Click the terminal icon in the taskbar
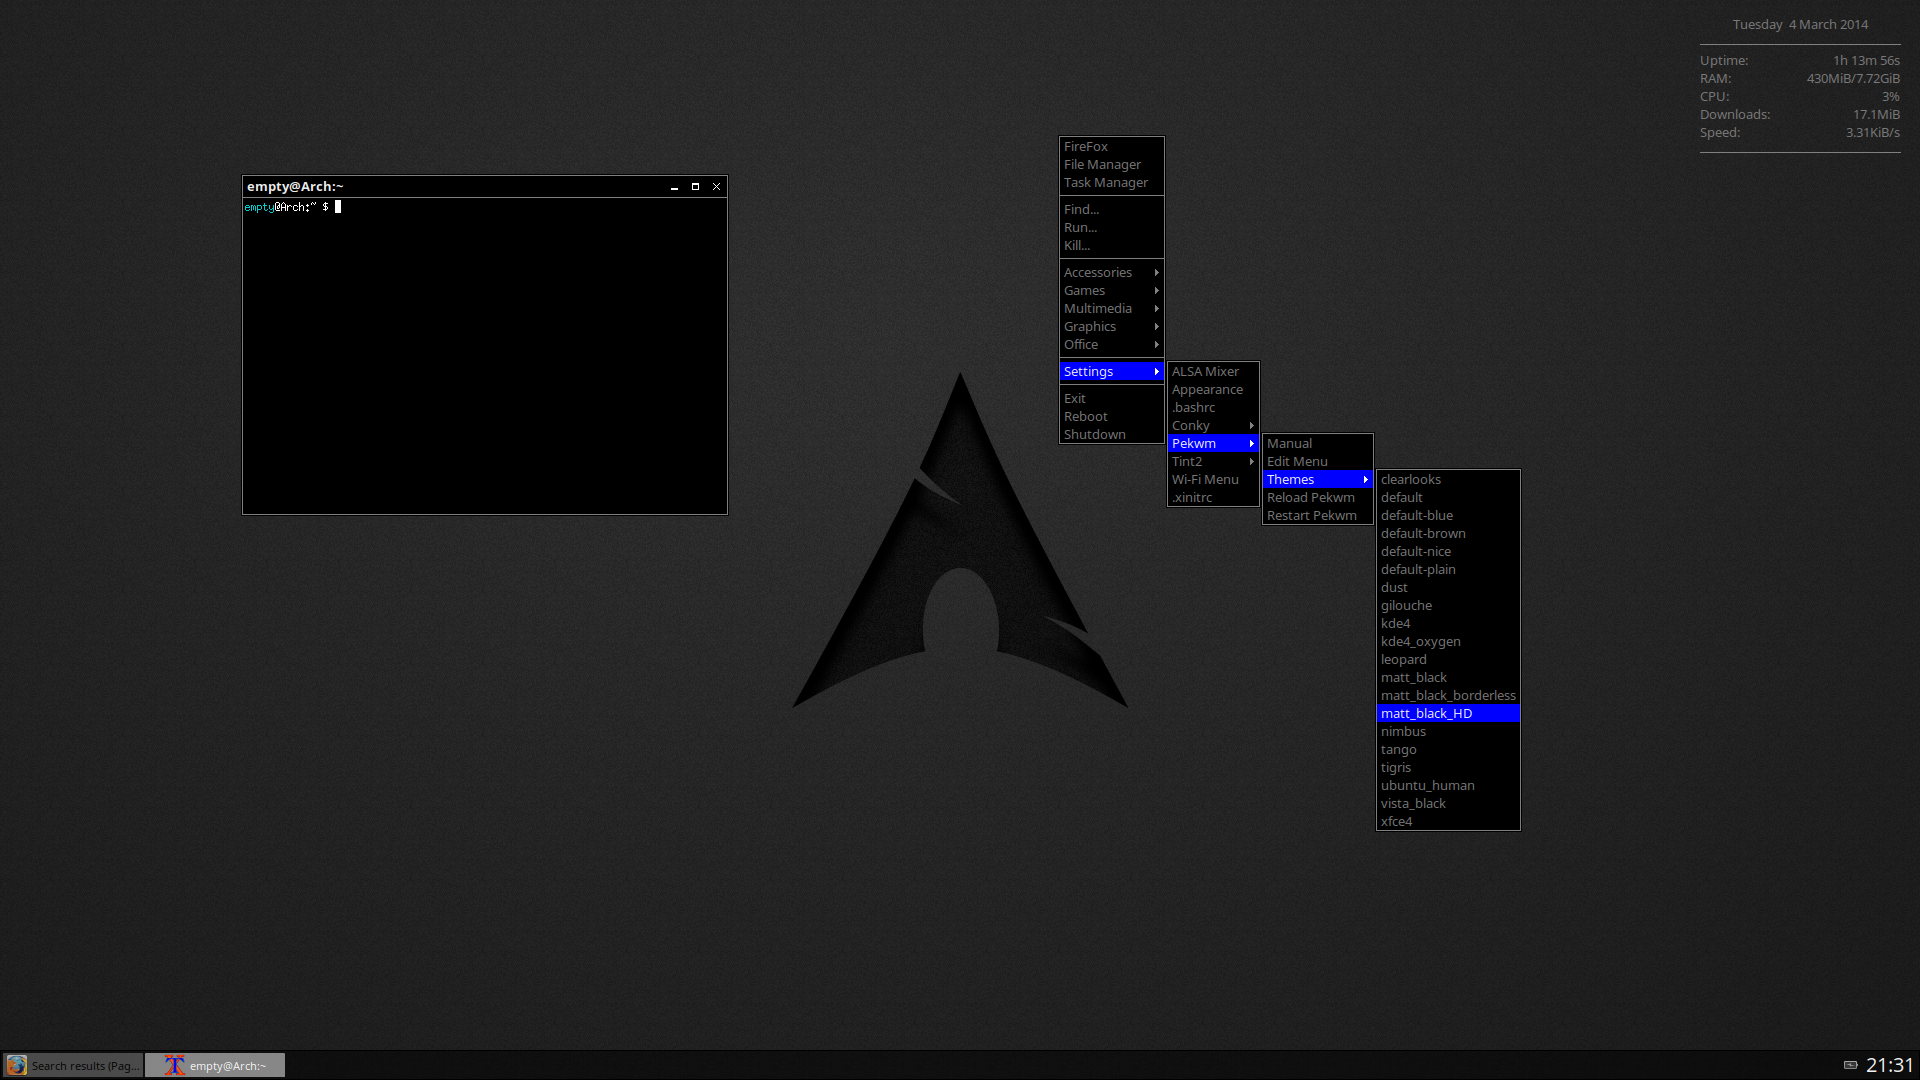 [175, 1065]
